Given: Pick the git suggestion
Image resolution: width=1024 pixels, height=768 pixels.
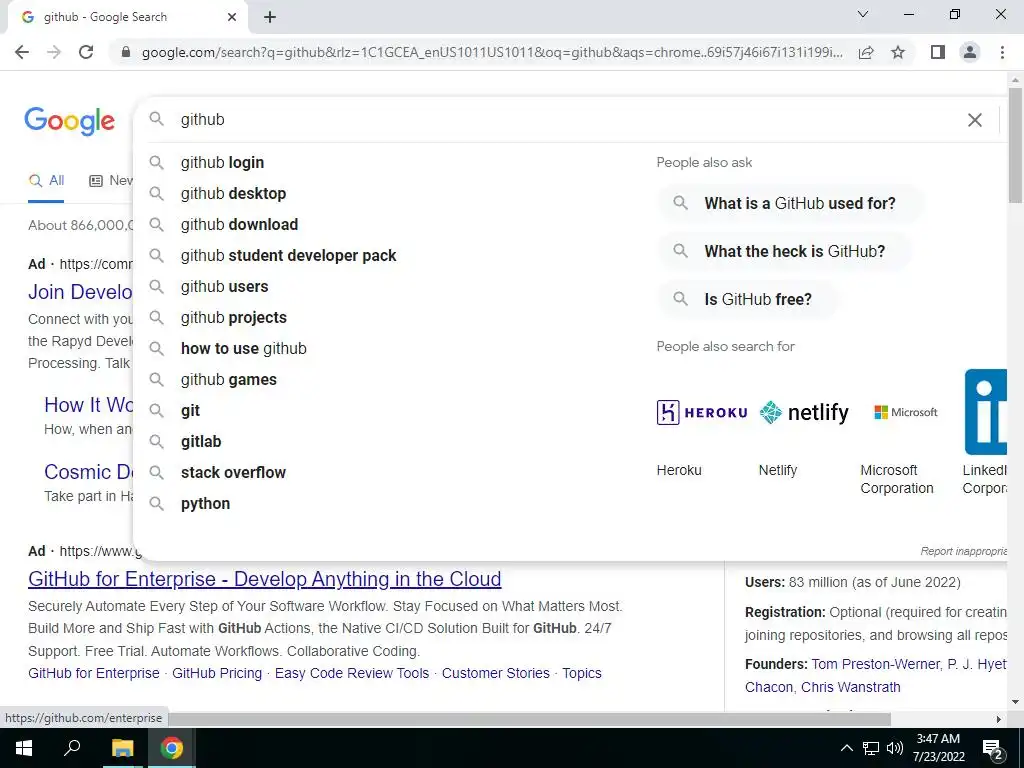Looking at the screenshot, I should point(190,411).
